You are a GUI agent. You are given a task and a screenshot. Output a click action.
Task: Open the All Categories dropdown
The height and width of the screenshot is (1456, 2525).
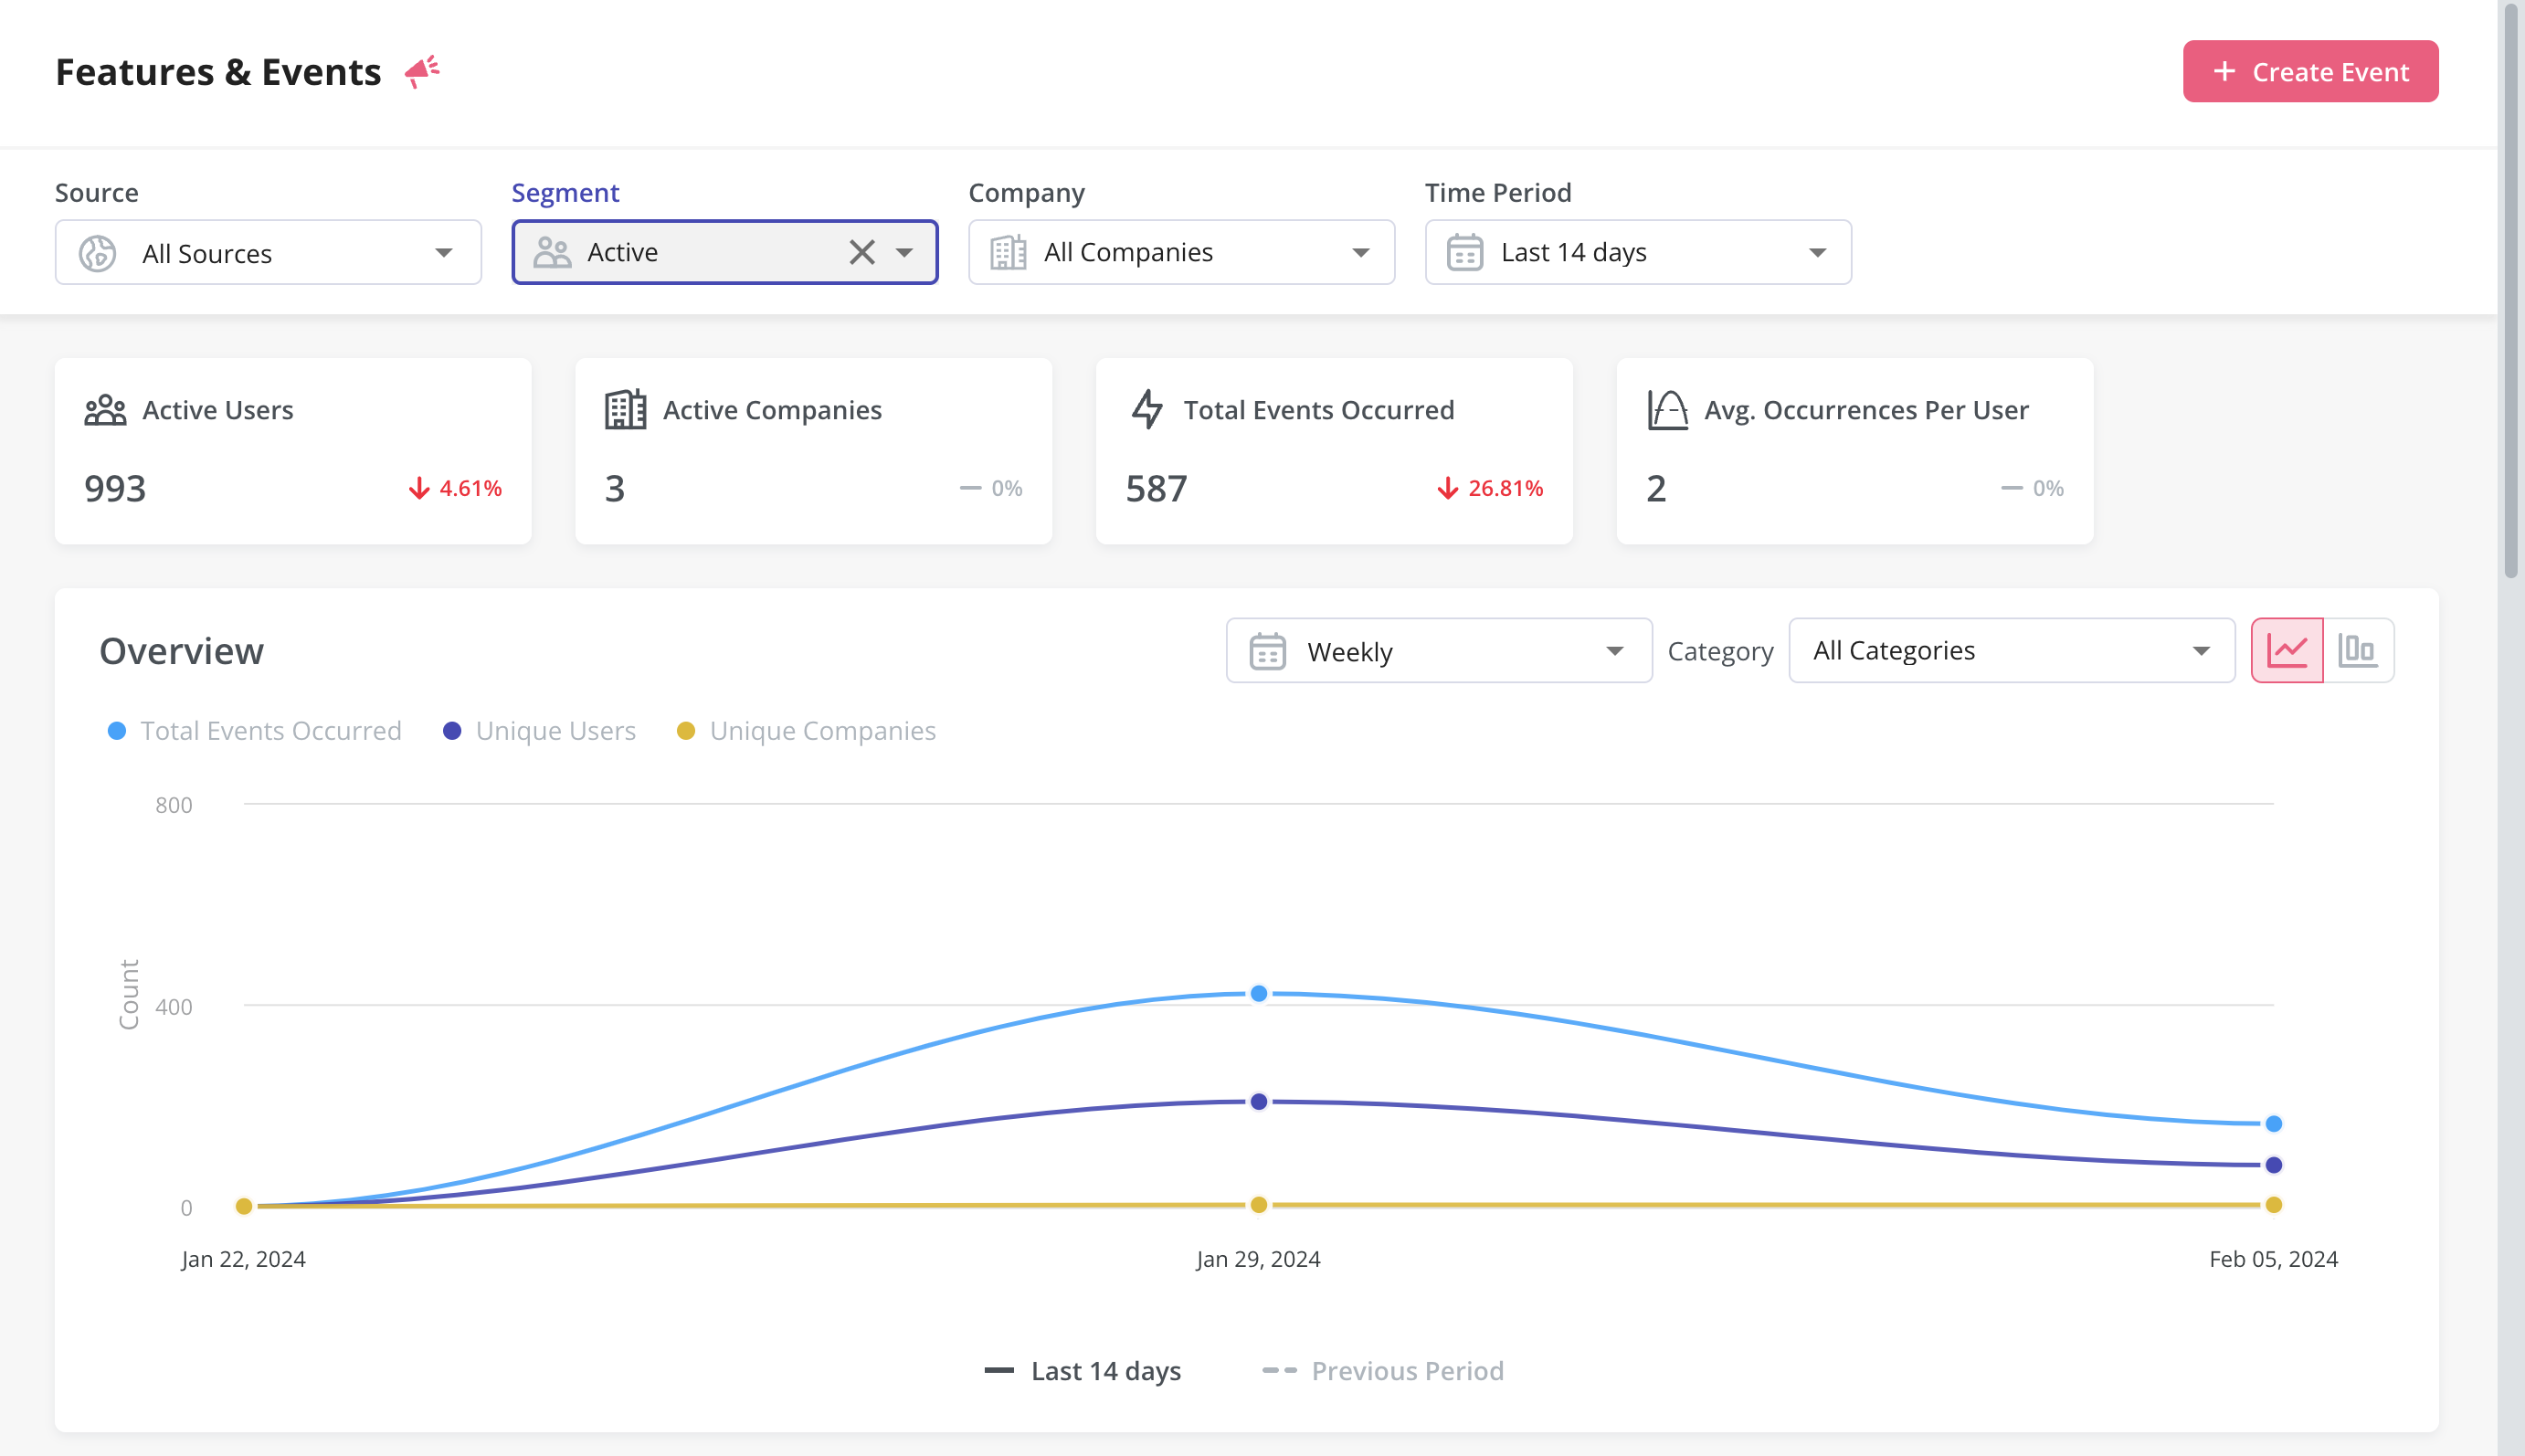tap(2012, 651)
